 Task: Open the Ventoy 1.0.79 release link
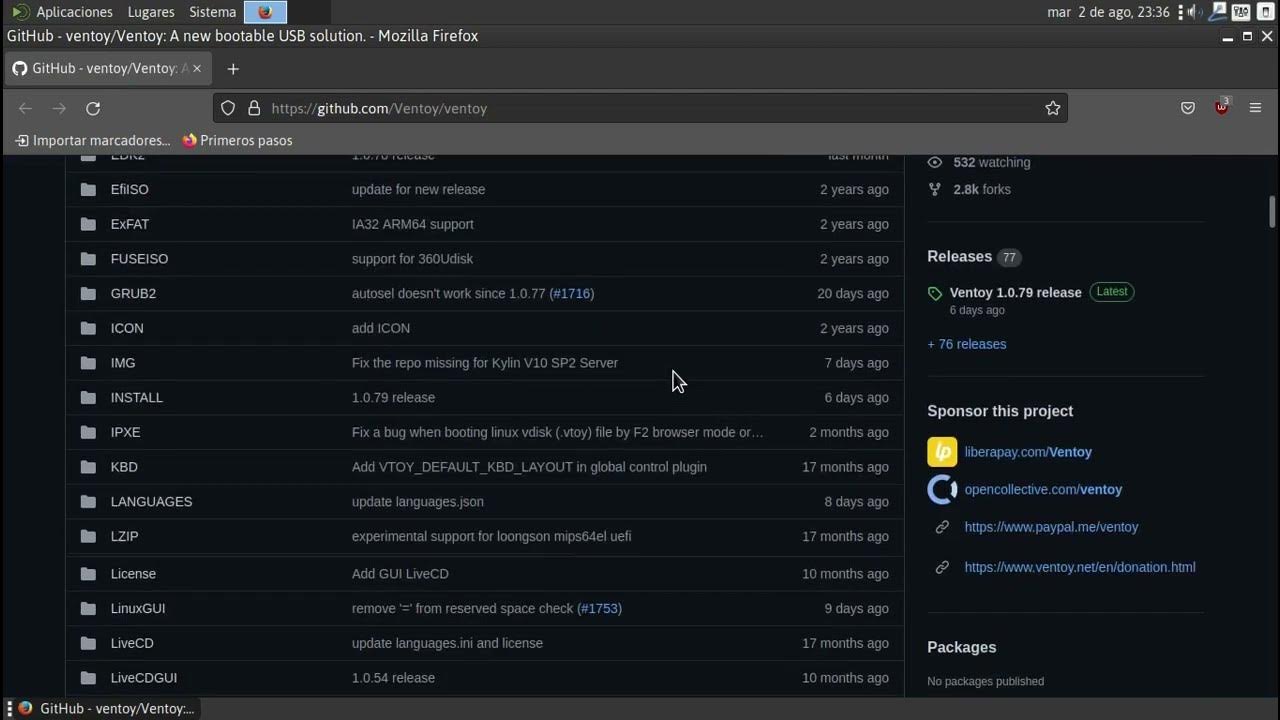pyautogui.click(x=1015, y=293)
